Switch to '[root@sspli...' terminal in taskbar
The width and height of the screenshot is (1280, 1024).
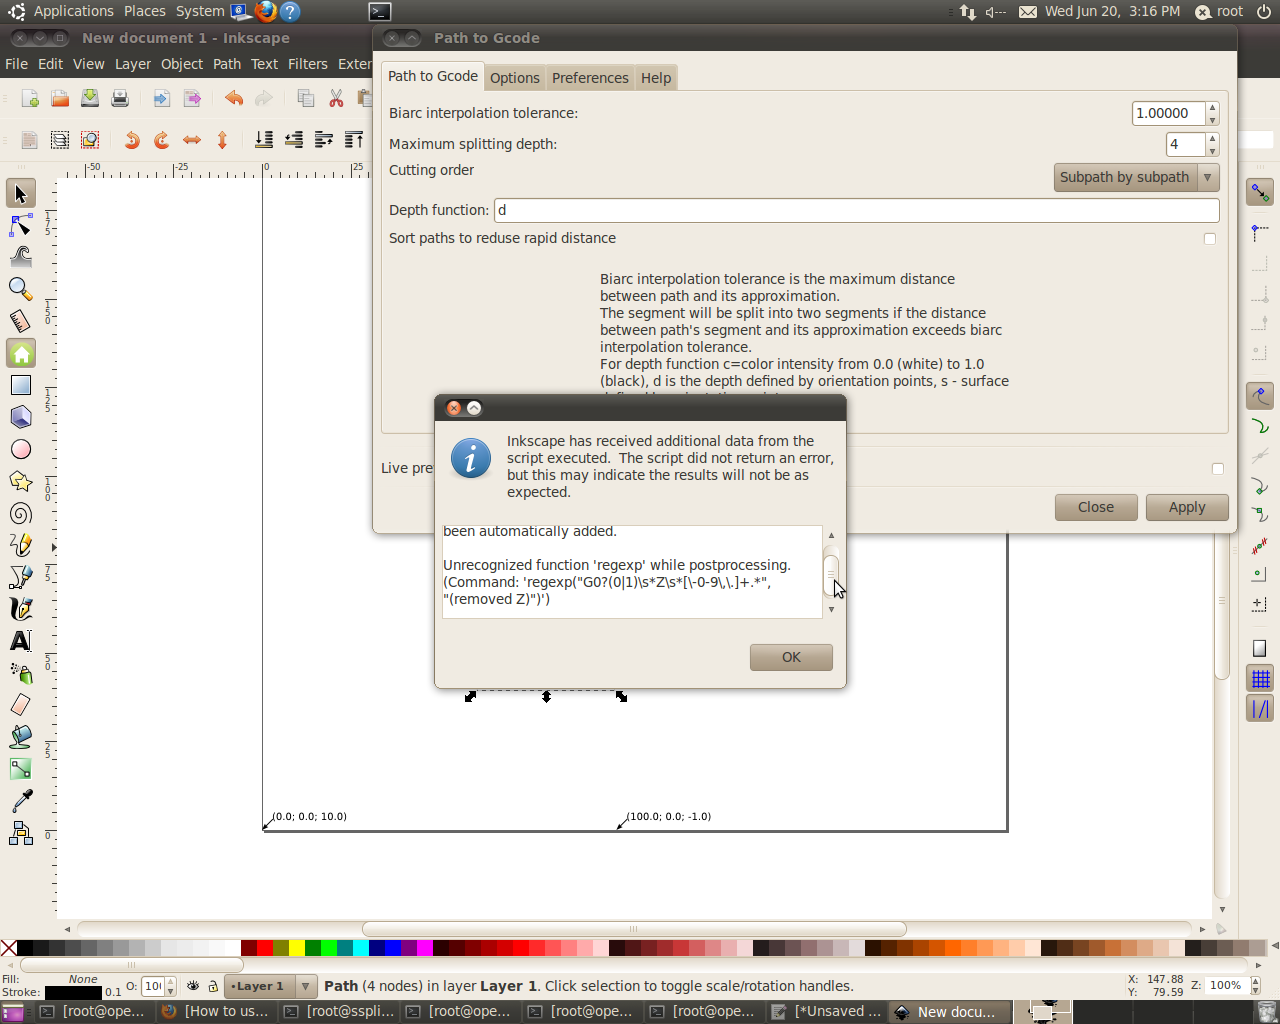pyautogui.click(x=340, y=1011)
